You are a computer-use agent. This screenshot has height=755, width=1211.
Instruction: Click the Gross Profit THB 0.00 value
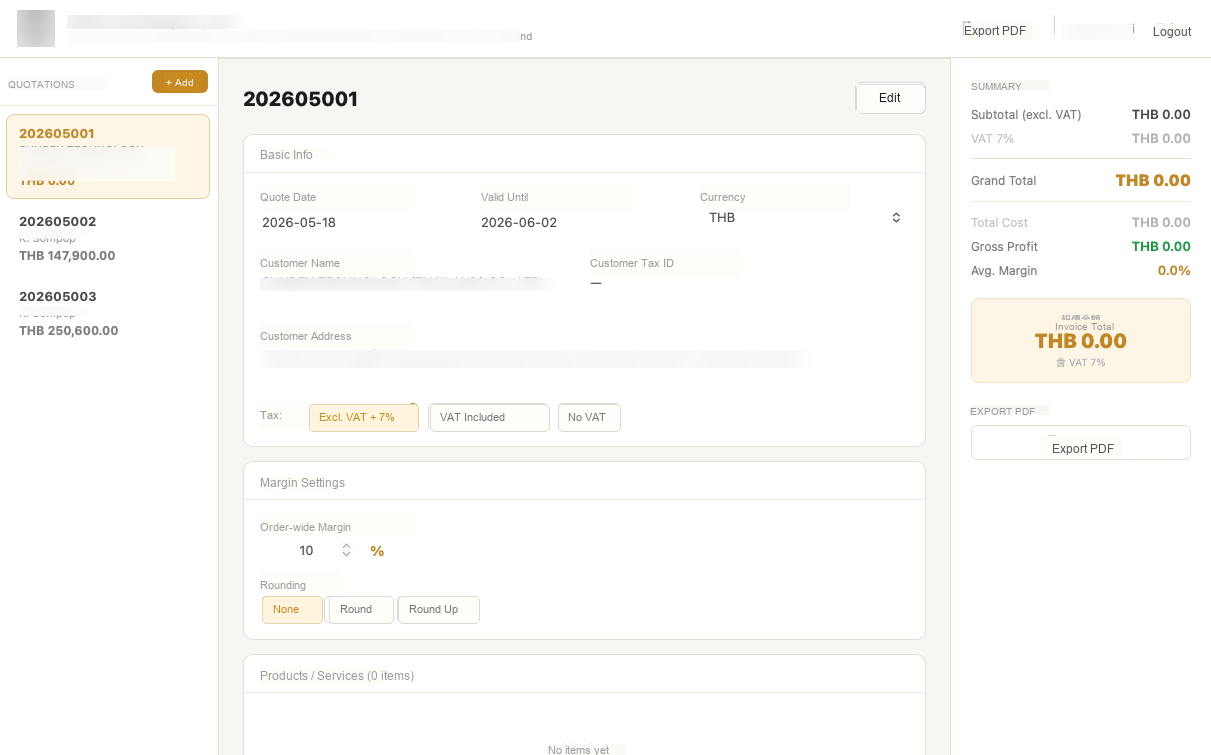click(x=1161, y=246)
